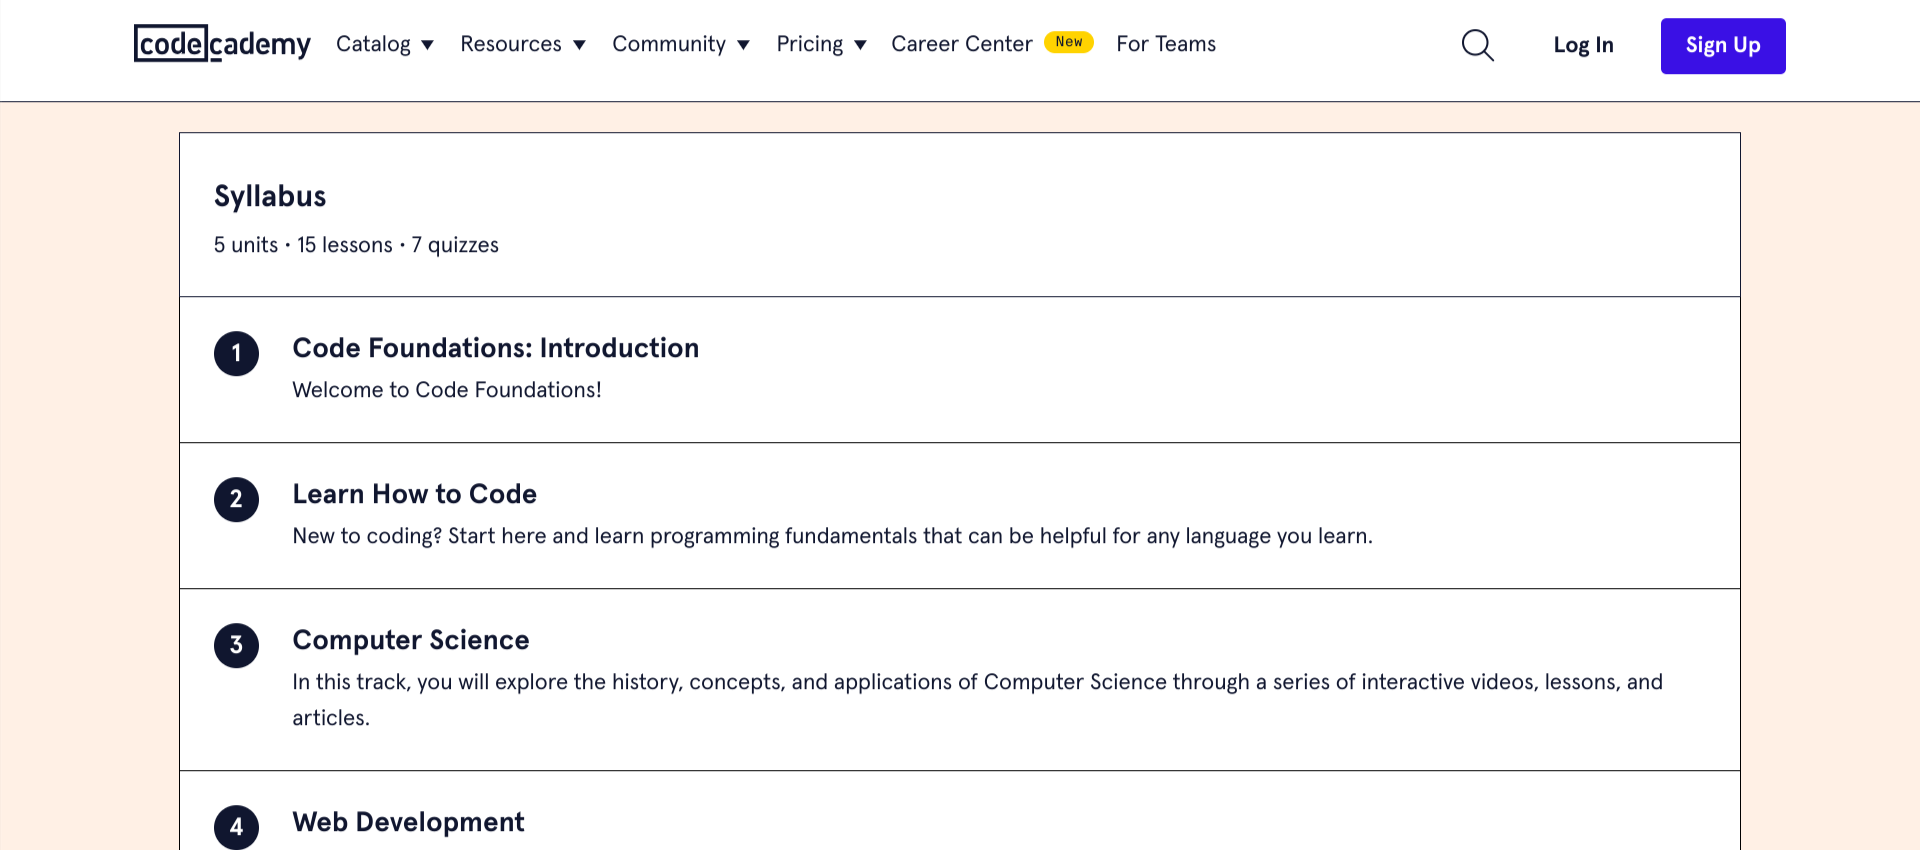The image size is (1920, 850).
Task: Click the unit 3 number badge
Action: pos(236,646)
